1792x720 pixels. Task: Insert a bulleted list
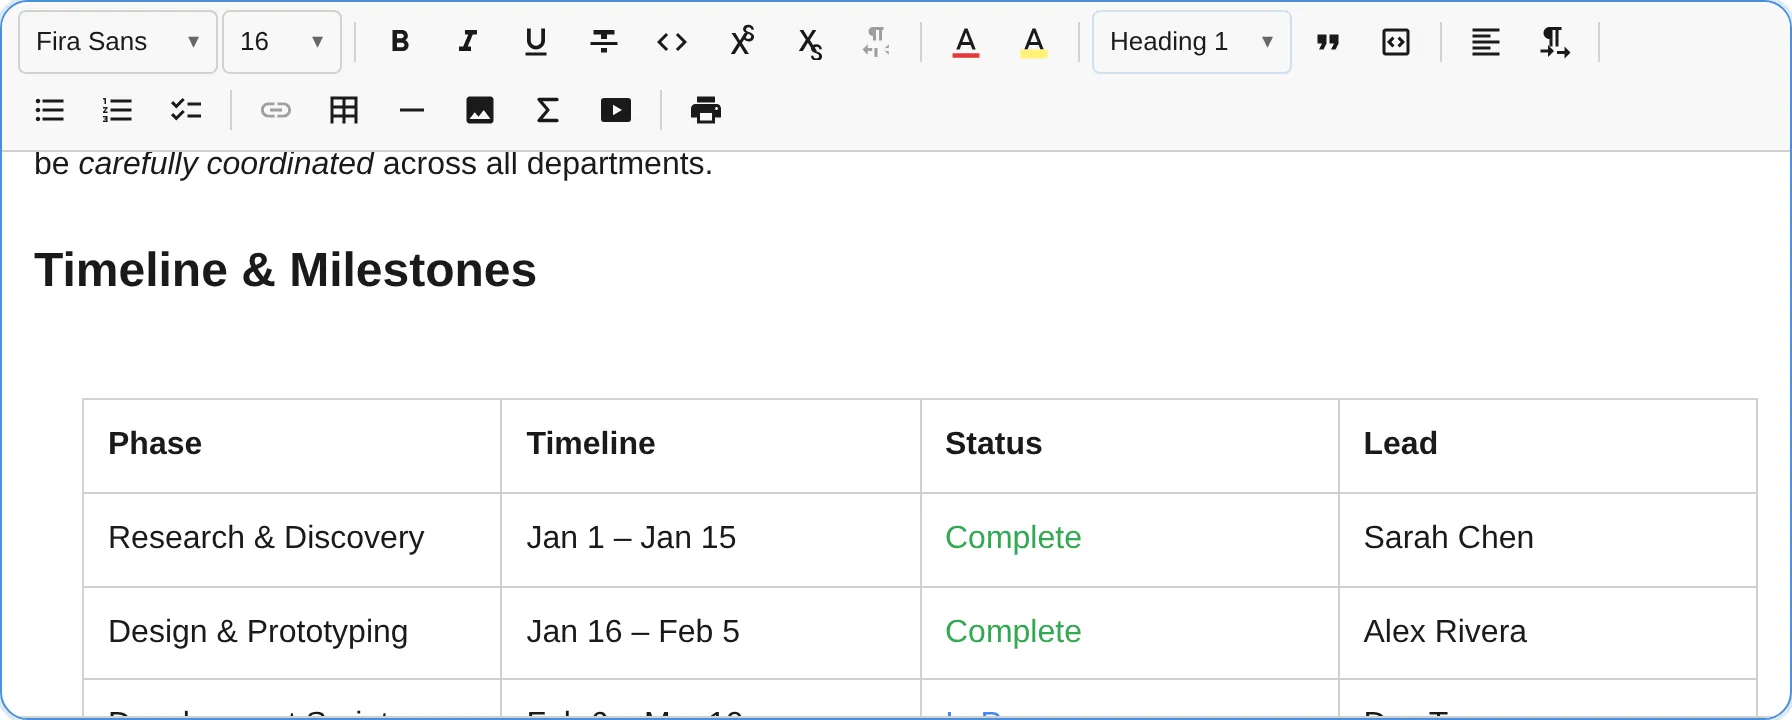click(50, 110)
